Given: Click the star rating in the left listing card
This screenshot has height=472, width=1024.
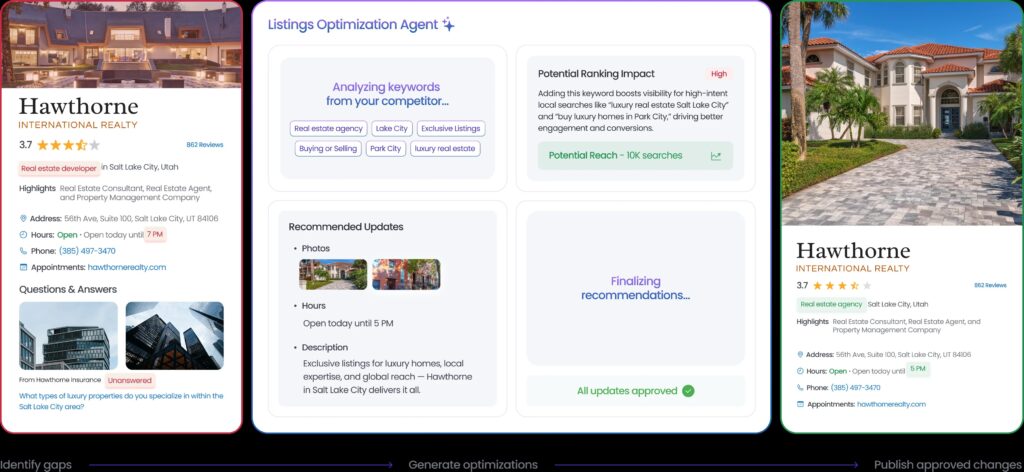Looking at the screenshot, I should click(68, 145).
